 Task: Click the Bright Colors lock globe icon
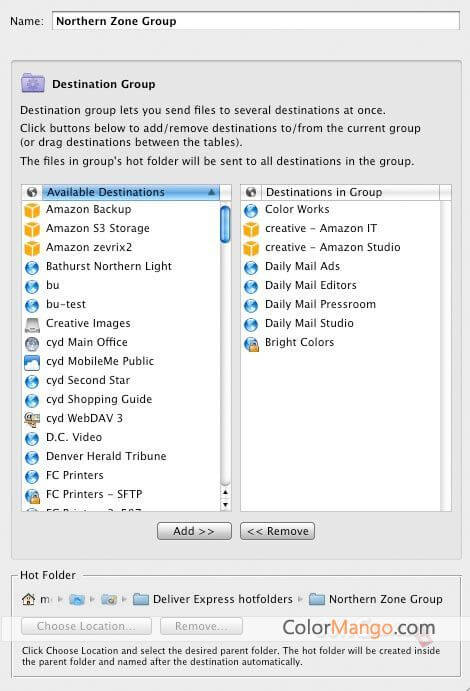(251, 343)
